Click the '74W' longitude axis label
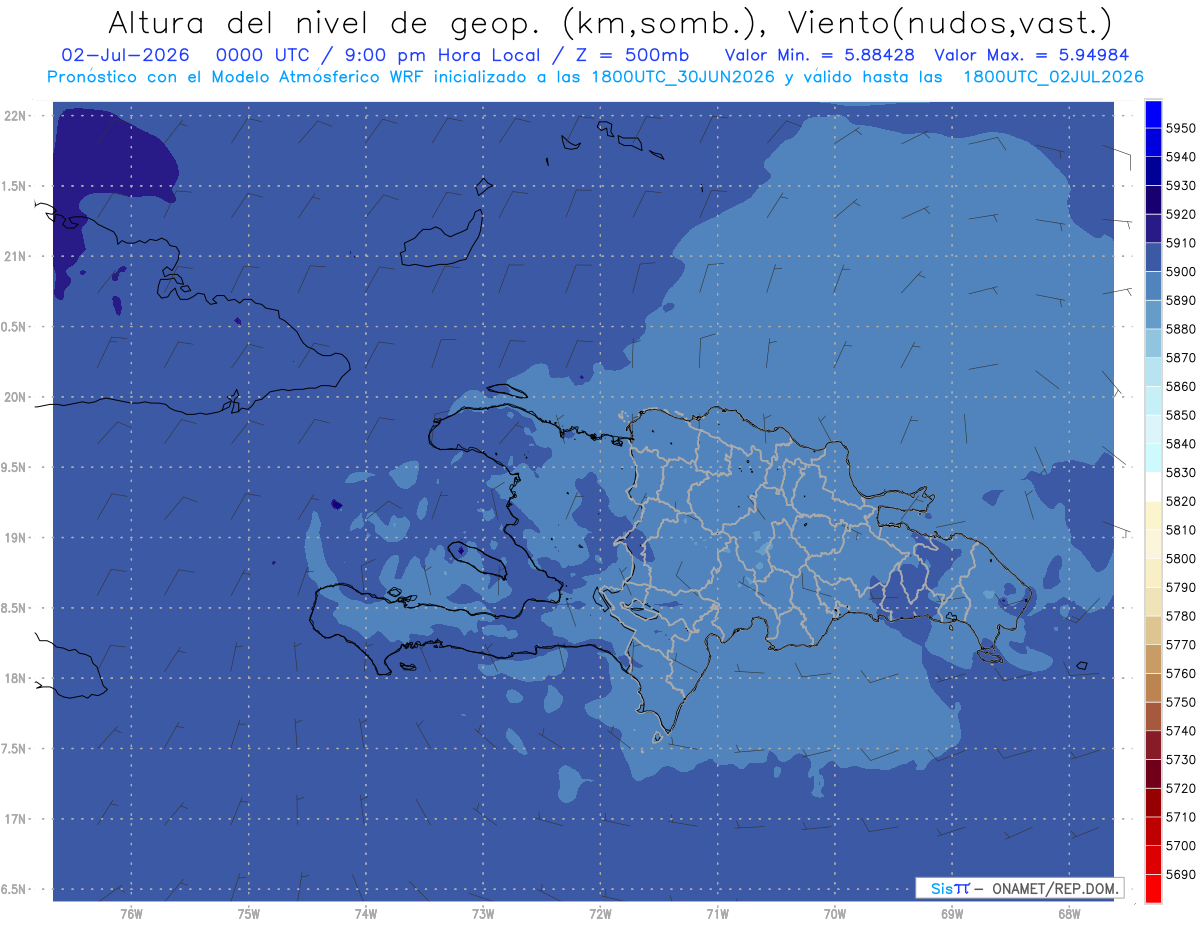The height and width of the screenshot is (927, 1200). (366, 913)
